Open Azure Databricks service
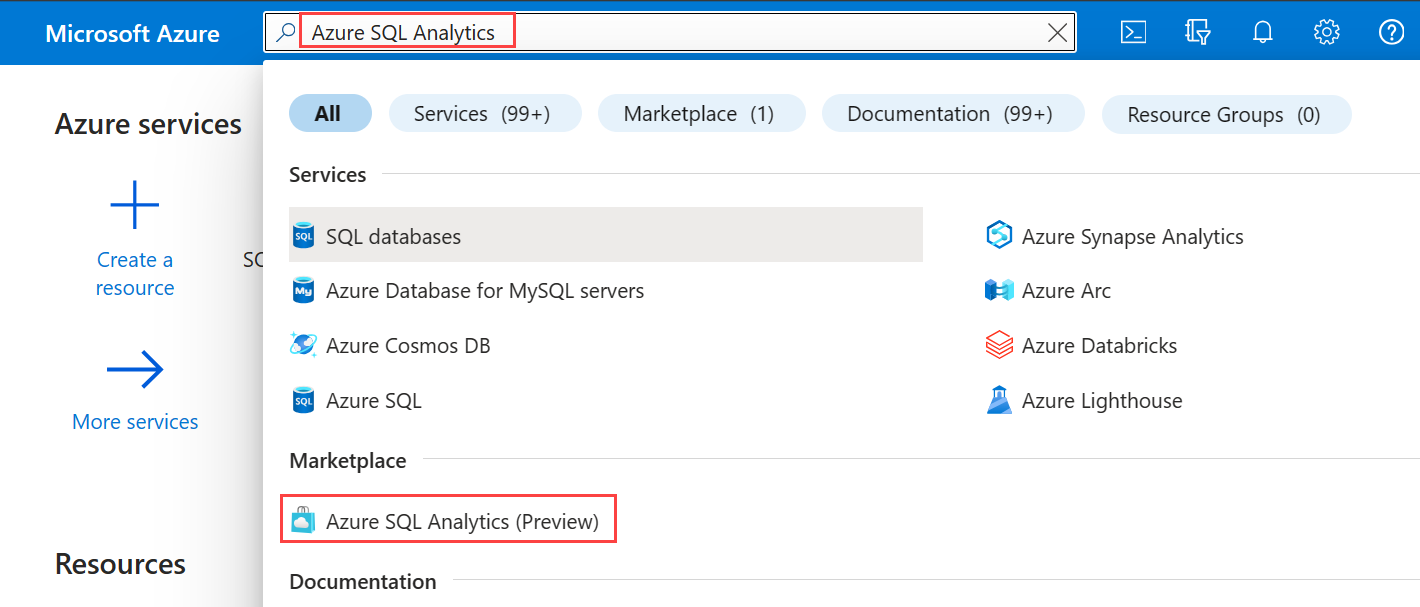 click(x=1099, y=345)
